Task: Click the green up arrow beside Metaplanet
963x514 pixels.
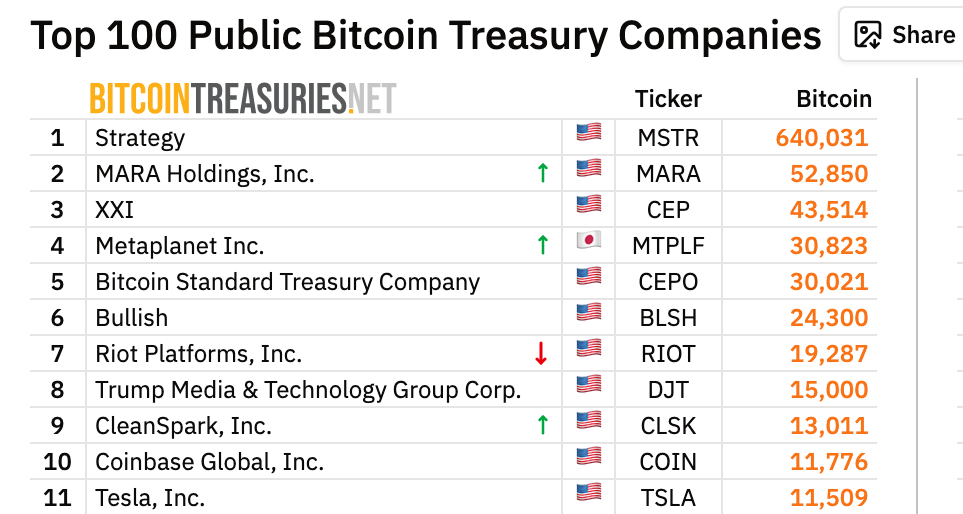Action: pyautogui.click(x=542, y=245)
